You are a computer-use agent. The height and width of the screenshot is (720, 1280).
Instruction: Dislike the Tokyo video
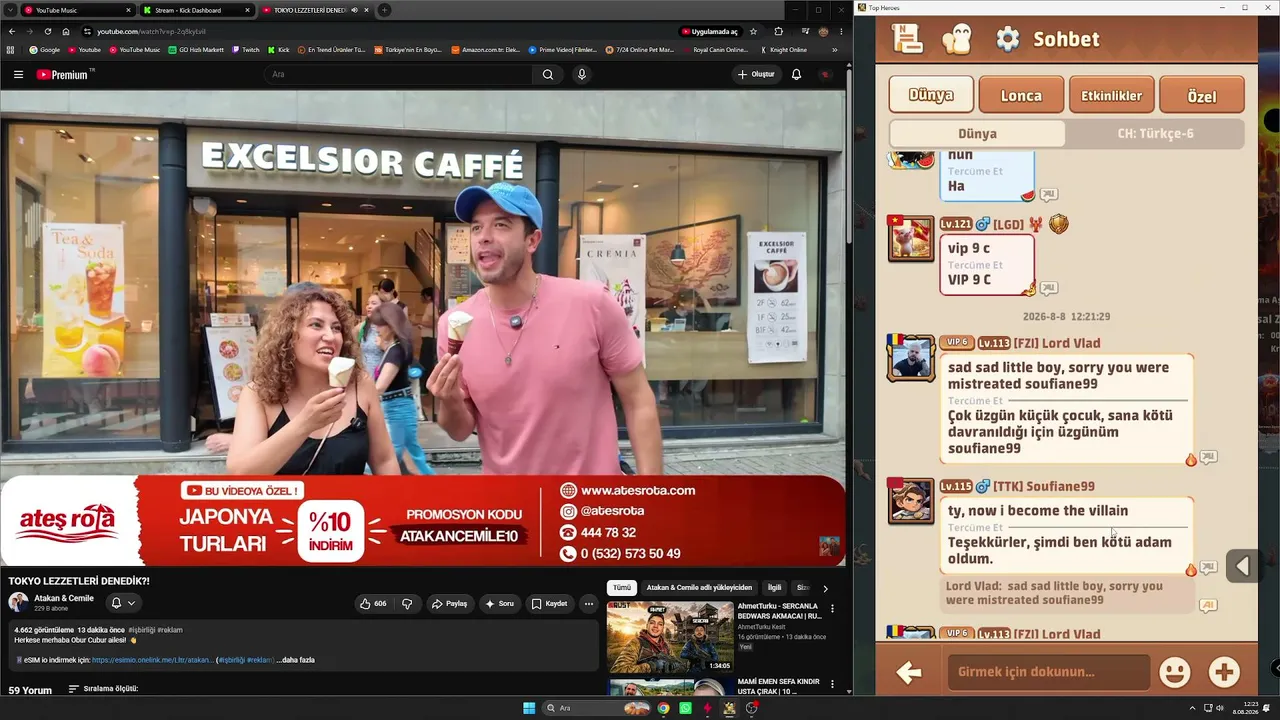[x=407, y=604]
